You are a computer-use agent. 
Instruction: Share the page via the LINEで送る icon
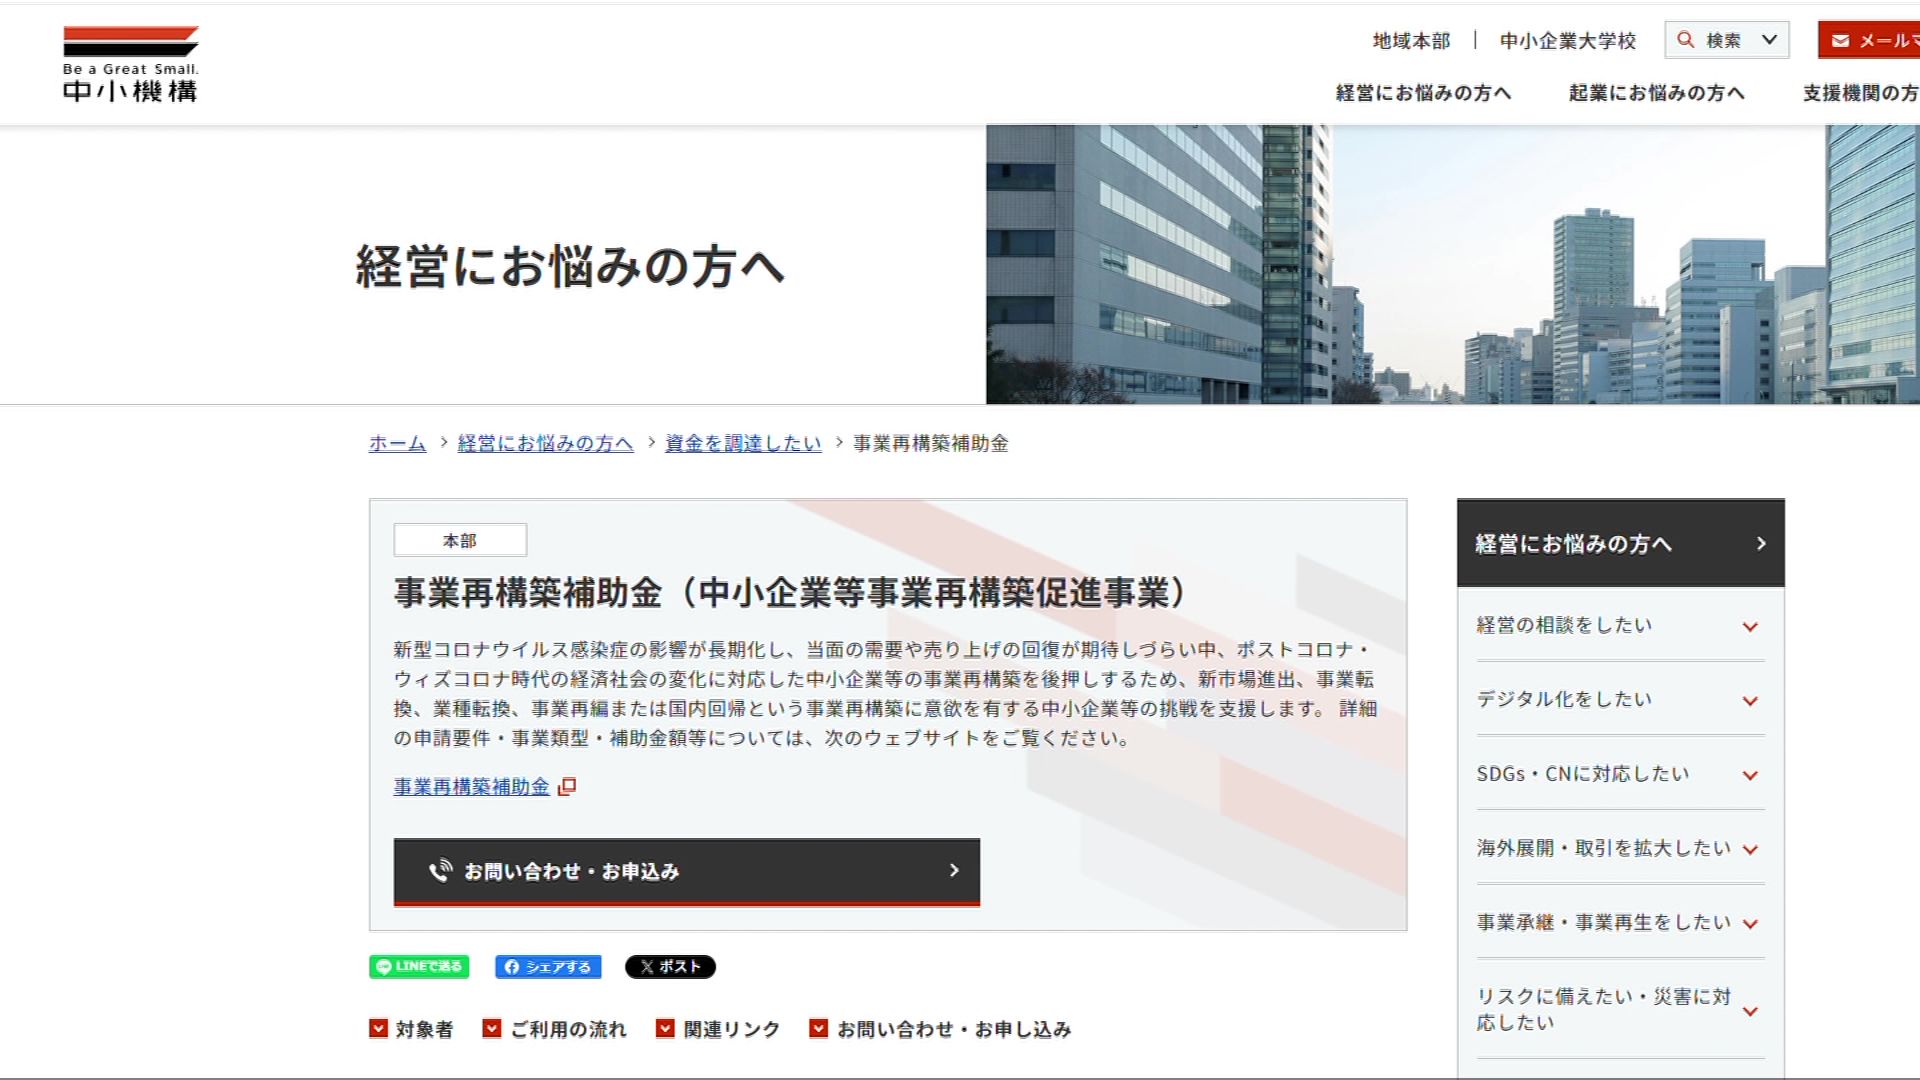[x=418, y=966]
